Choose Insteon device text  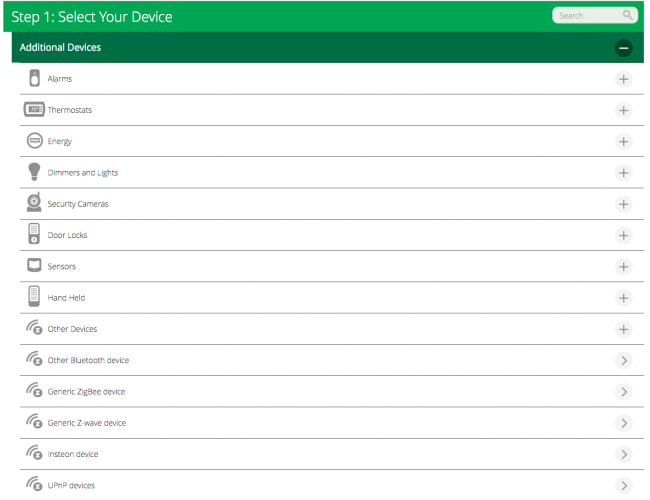[73, 454]
